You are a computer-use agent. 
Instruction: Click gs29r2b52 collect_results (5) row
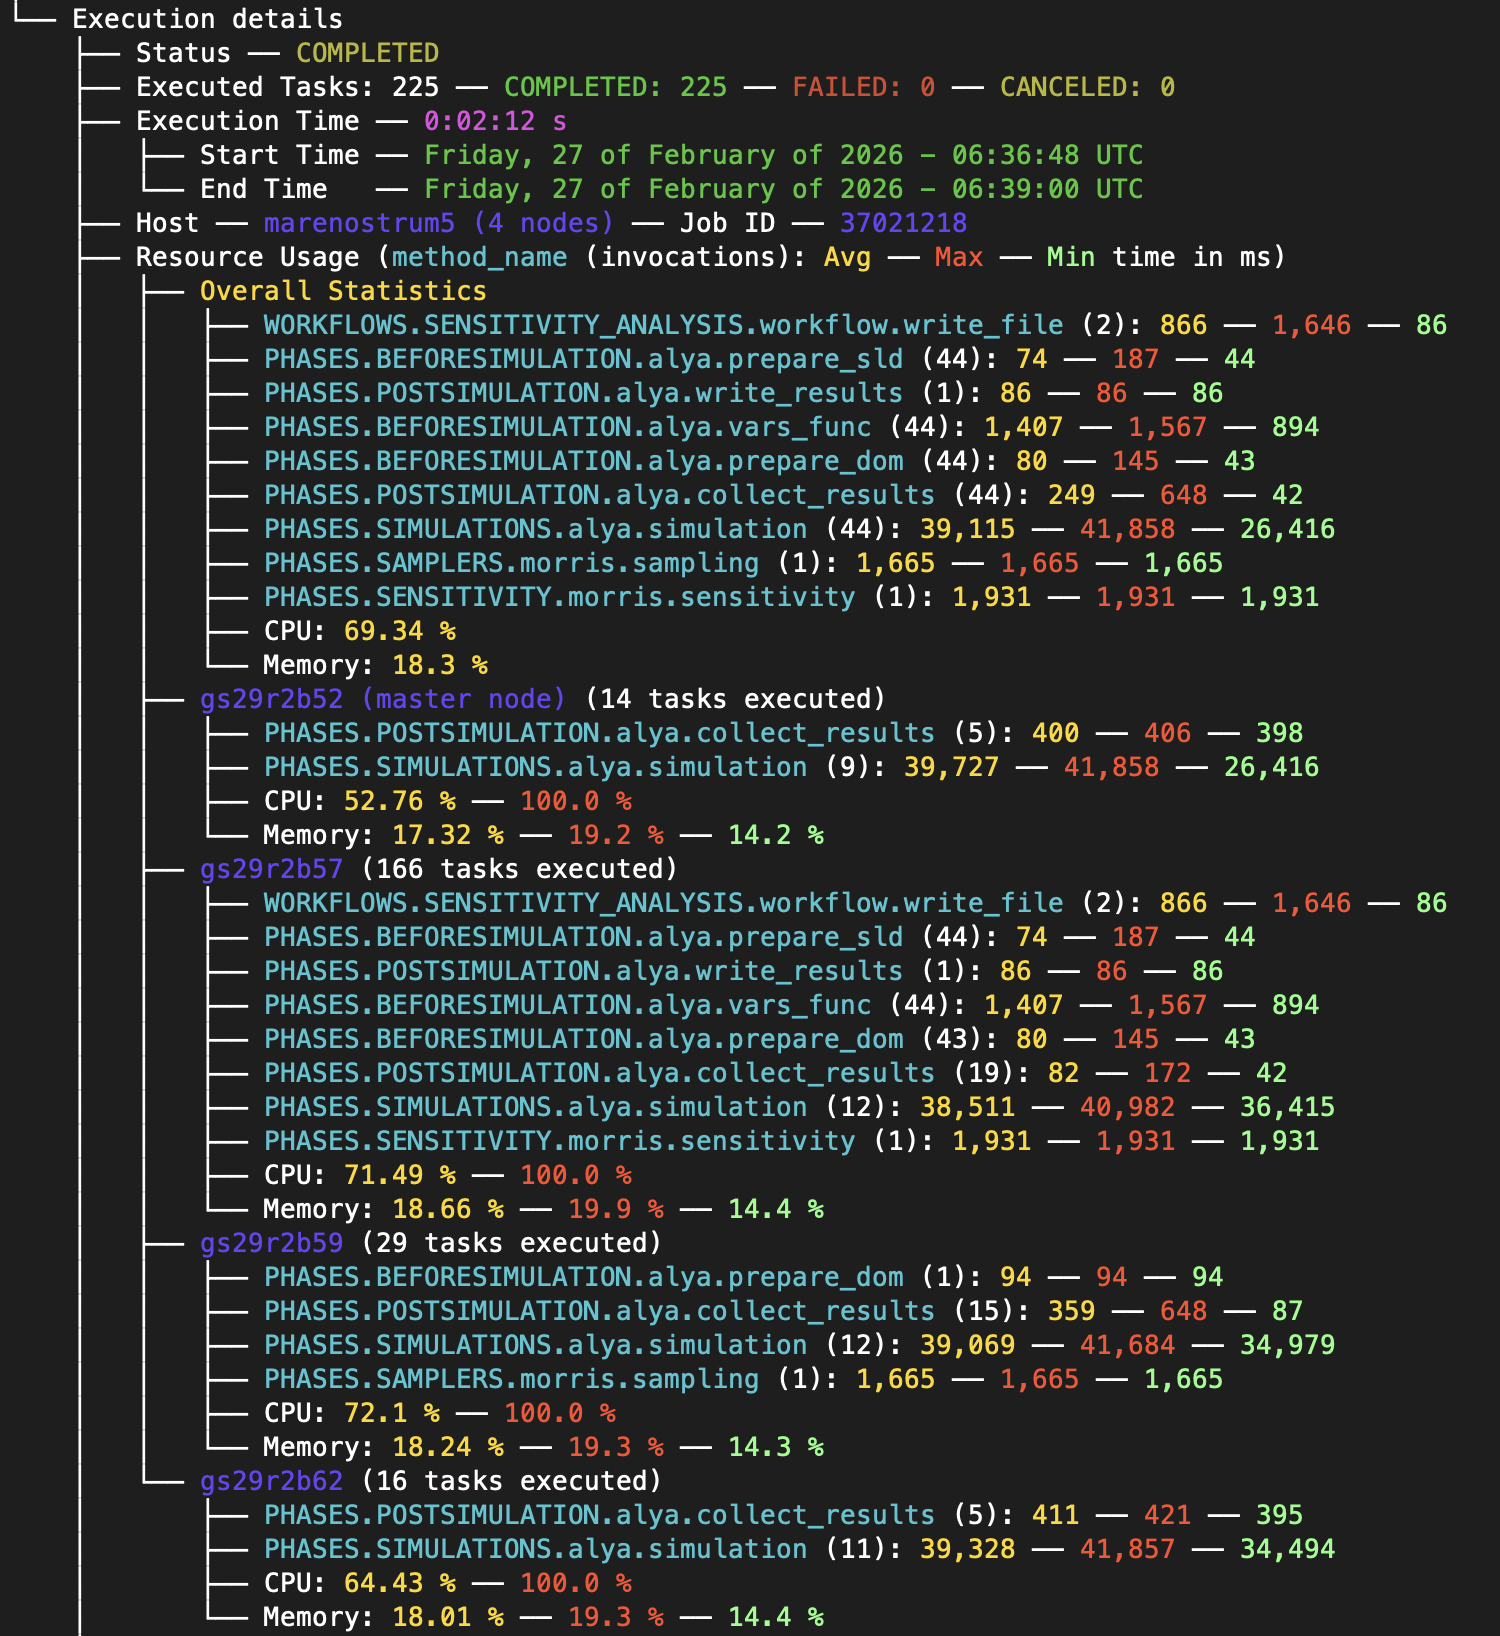(x=783, y=733)
